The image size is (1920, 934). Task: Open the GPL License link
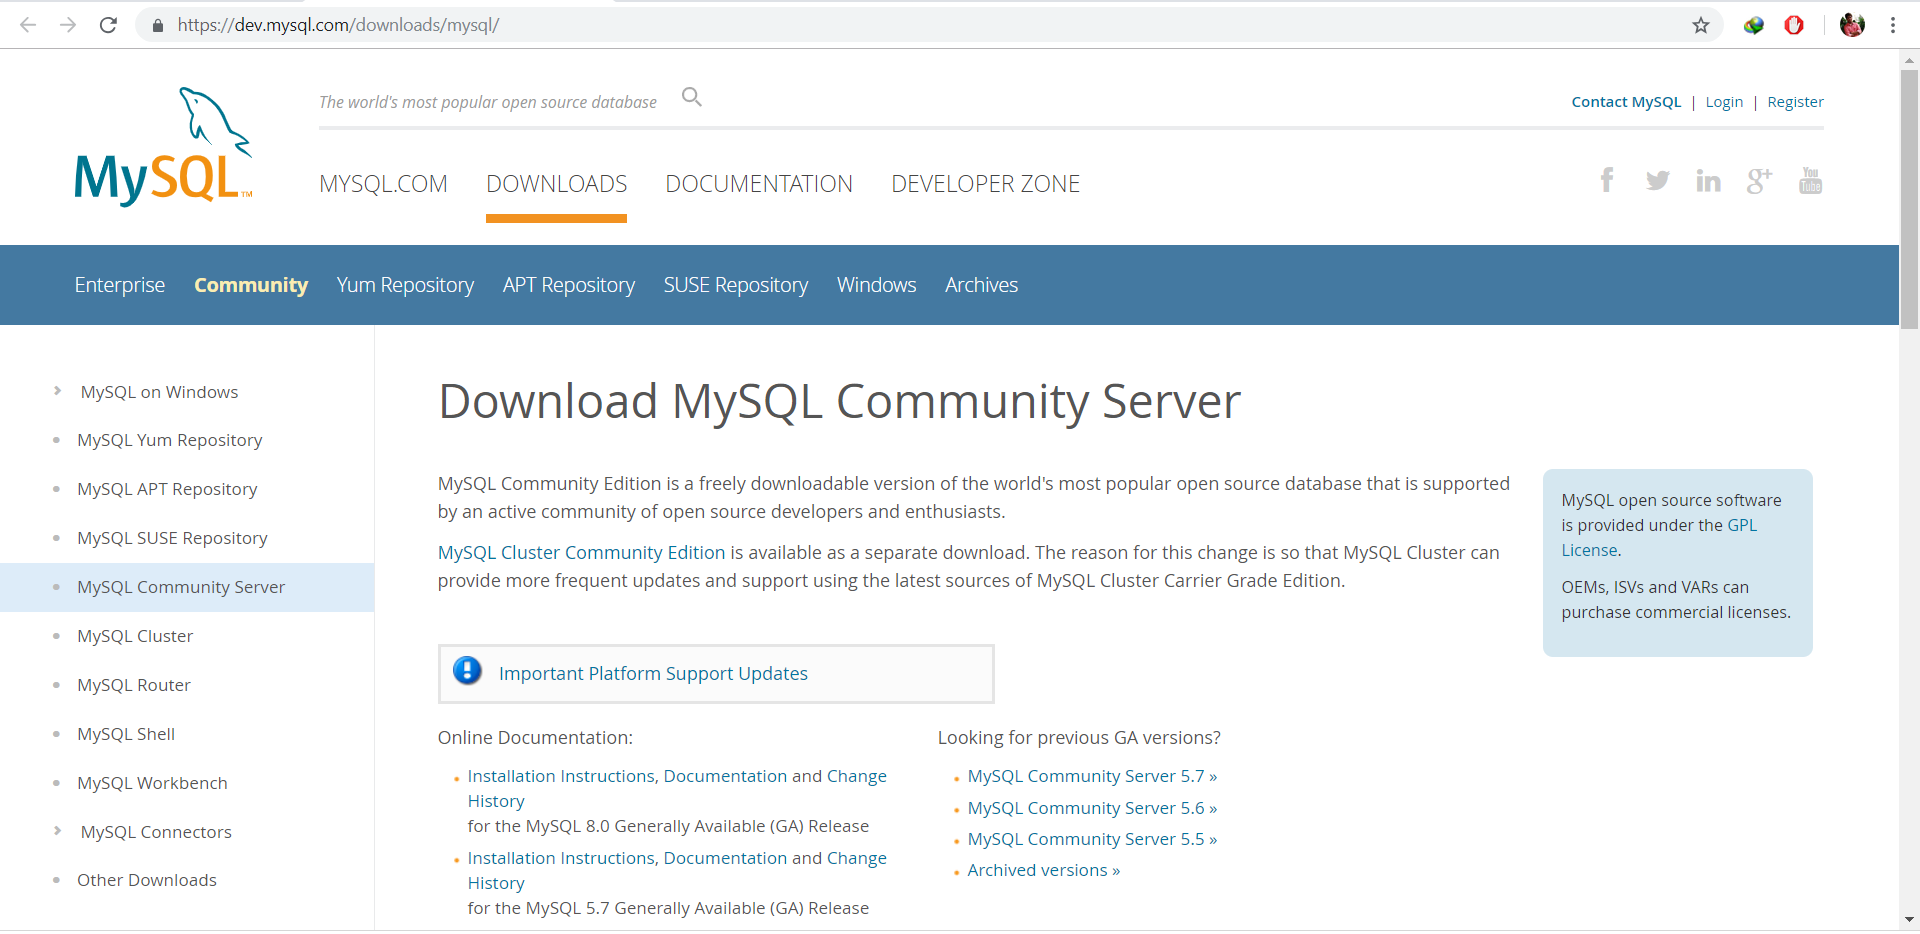(x=1742, y=525)
